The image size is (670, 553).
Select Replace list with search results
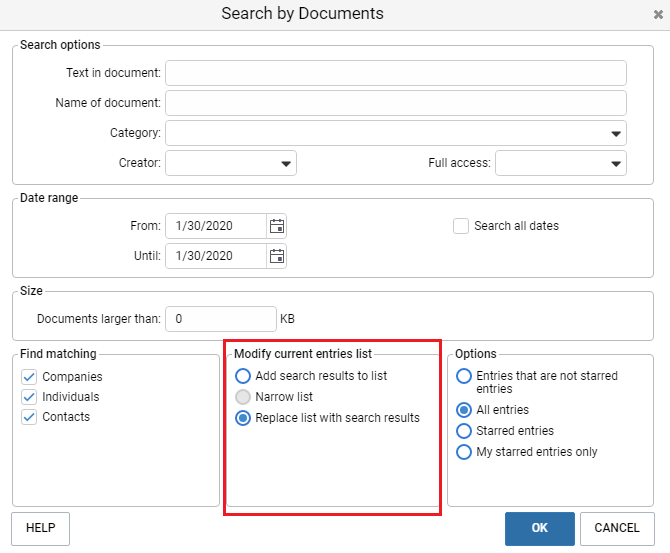[243, 418]
